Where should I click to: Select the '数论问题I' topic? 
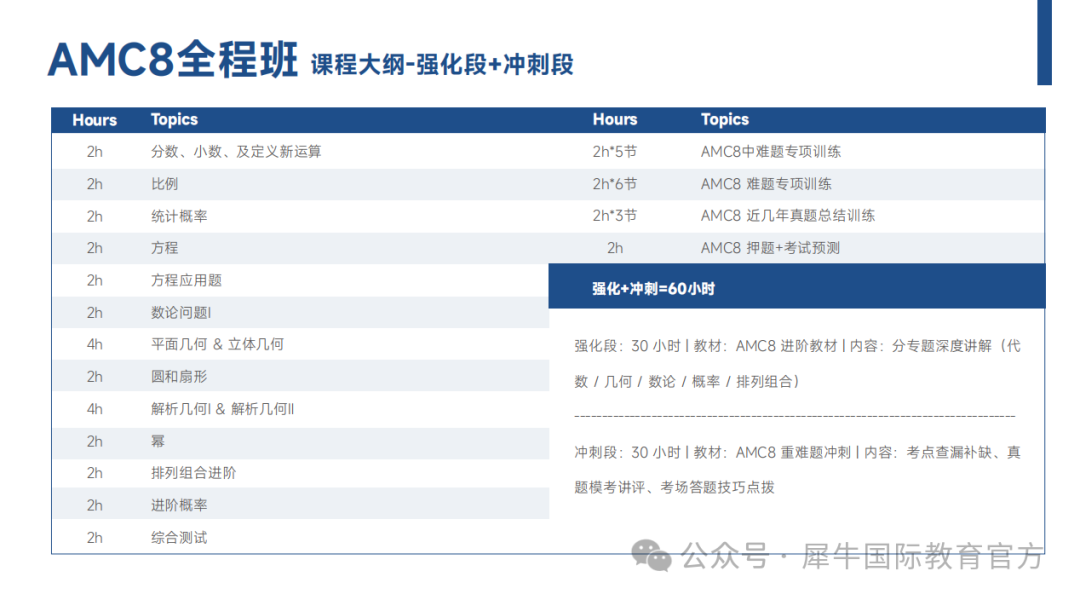(181, 313)
